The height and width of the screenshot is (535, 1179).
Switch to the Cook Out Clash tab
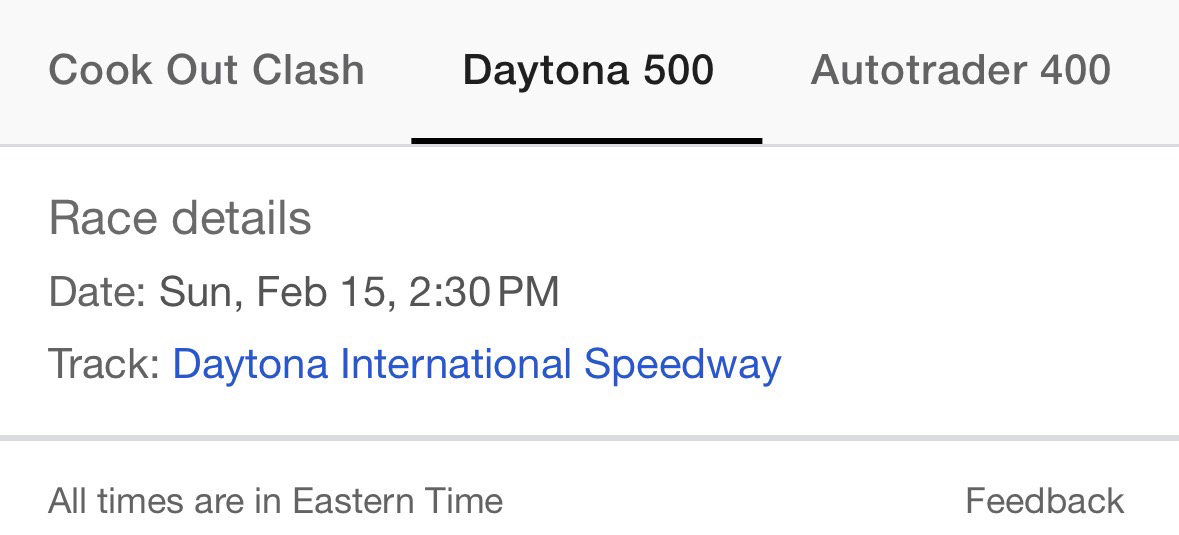coord(206,70)
